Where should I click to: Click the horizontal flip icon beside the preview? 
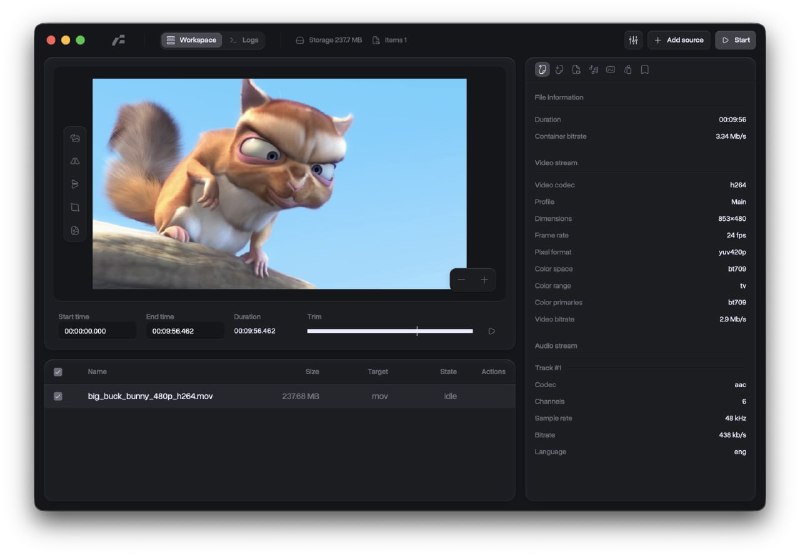pyautogui.click(x=75, y=161)
